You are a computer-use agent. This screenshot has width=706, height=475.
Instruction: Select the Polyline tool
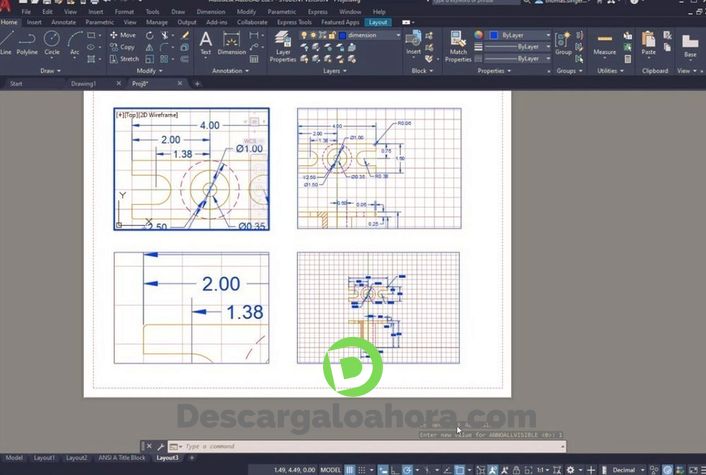pyautogui.click(x=27, y=43)
